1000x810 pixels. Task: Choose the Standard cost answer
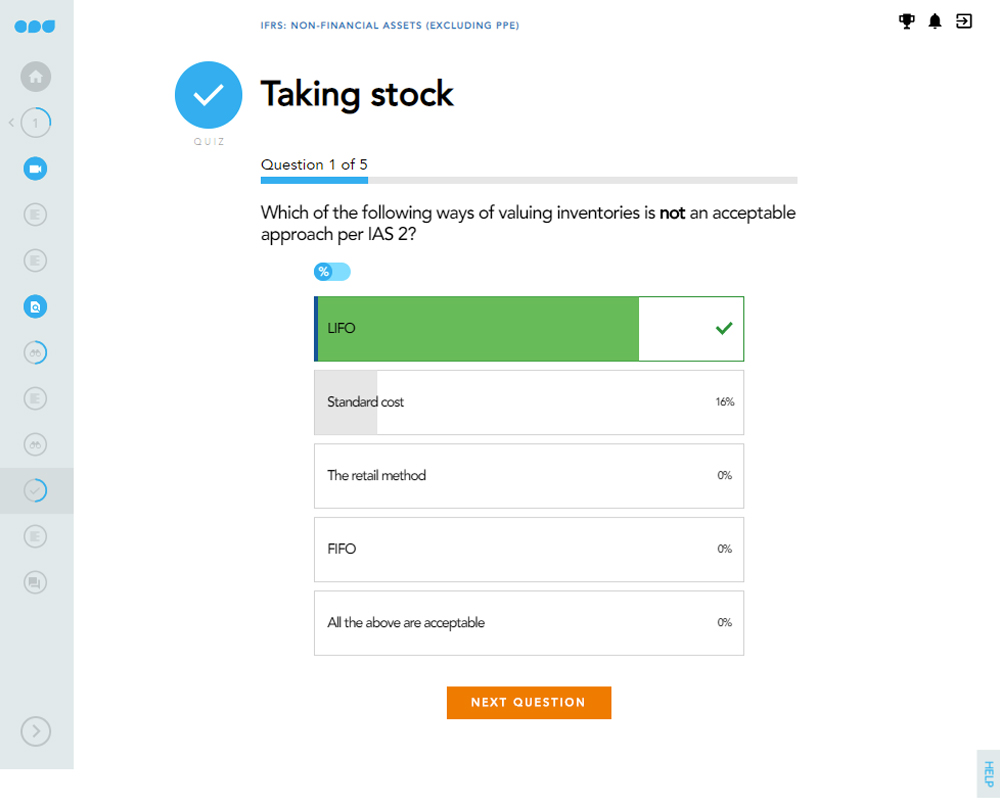tap(528, 402)
